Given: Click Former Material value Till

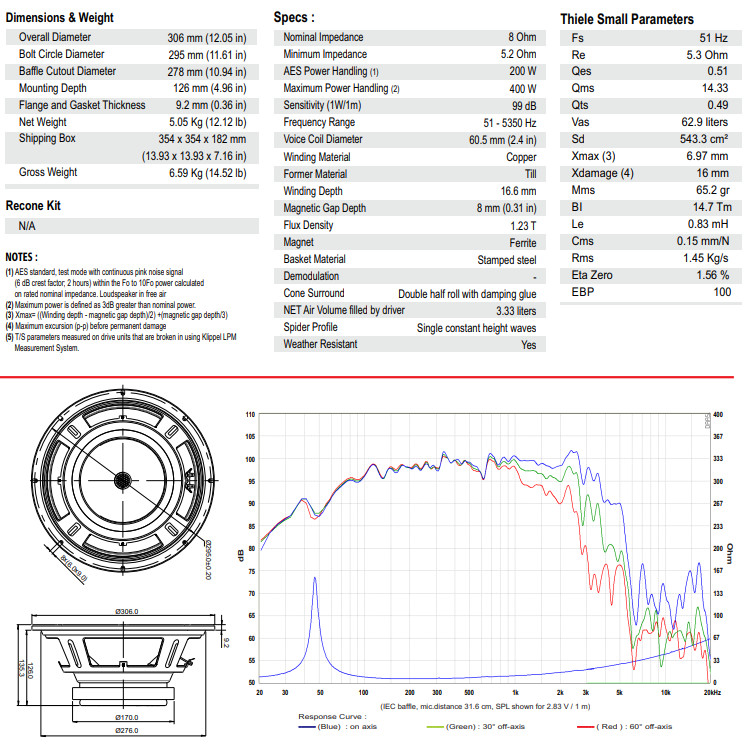Looking at the screenshot, I should coord(531,174).
